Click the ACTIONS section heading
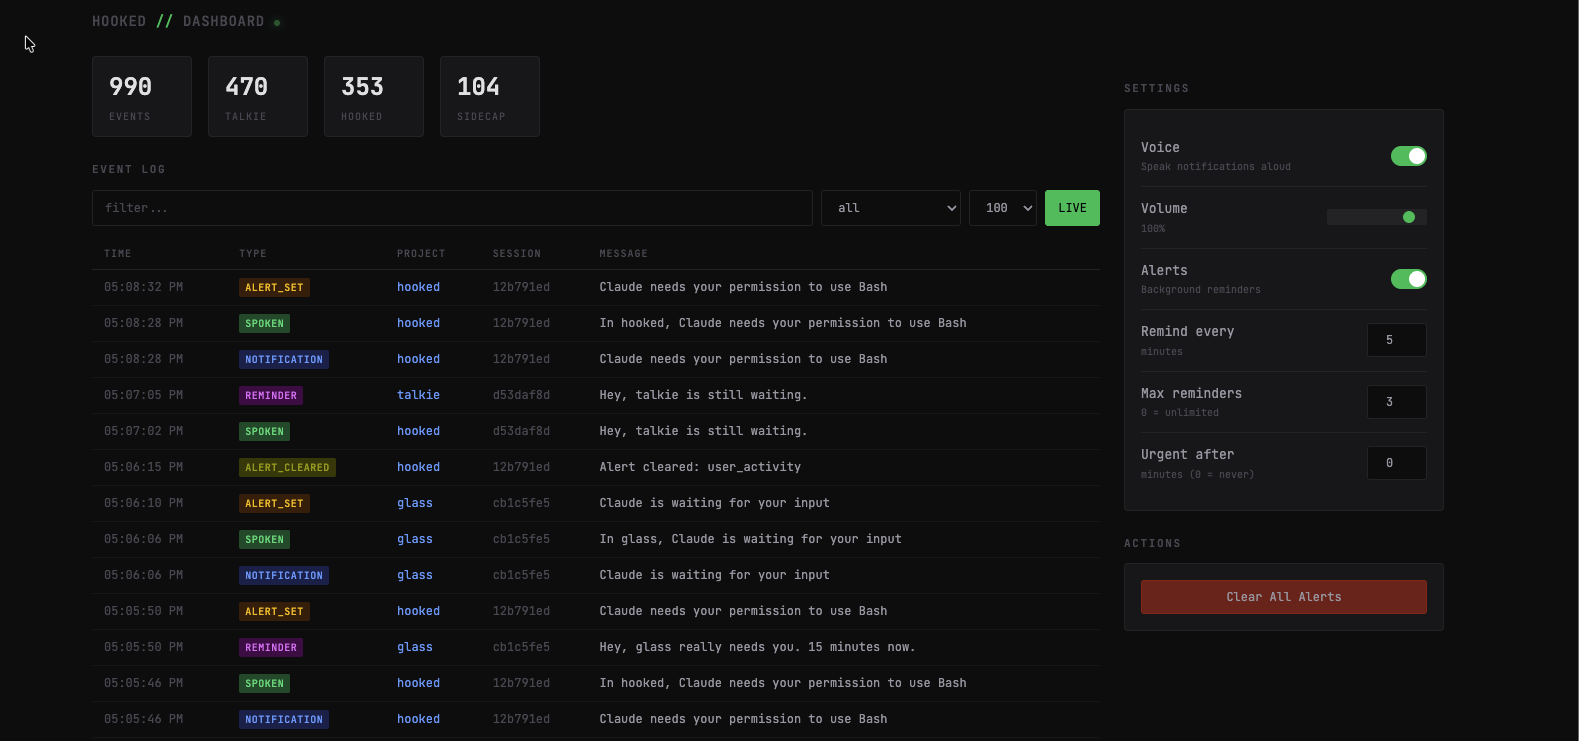The image size is (1579, 741). tap(1152, 544)
